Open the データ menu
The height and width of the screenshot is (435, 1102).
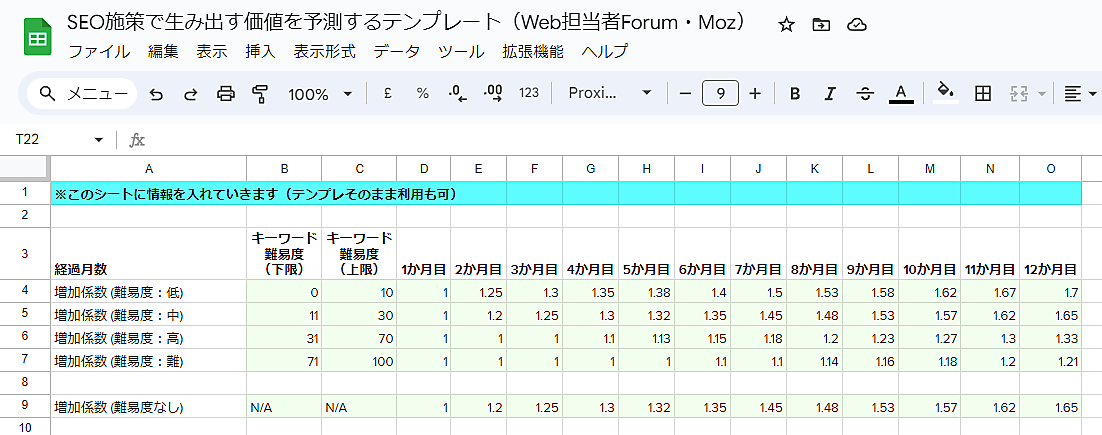click(x=397, y=52)
